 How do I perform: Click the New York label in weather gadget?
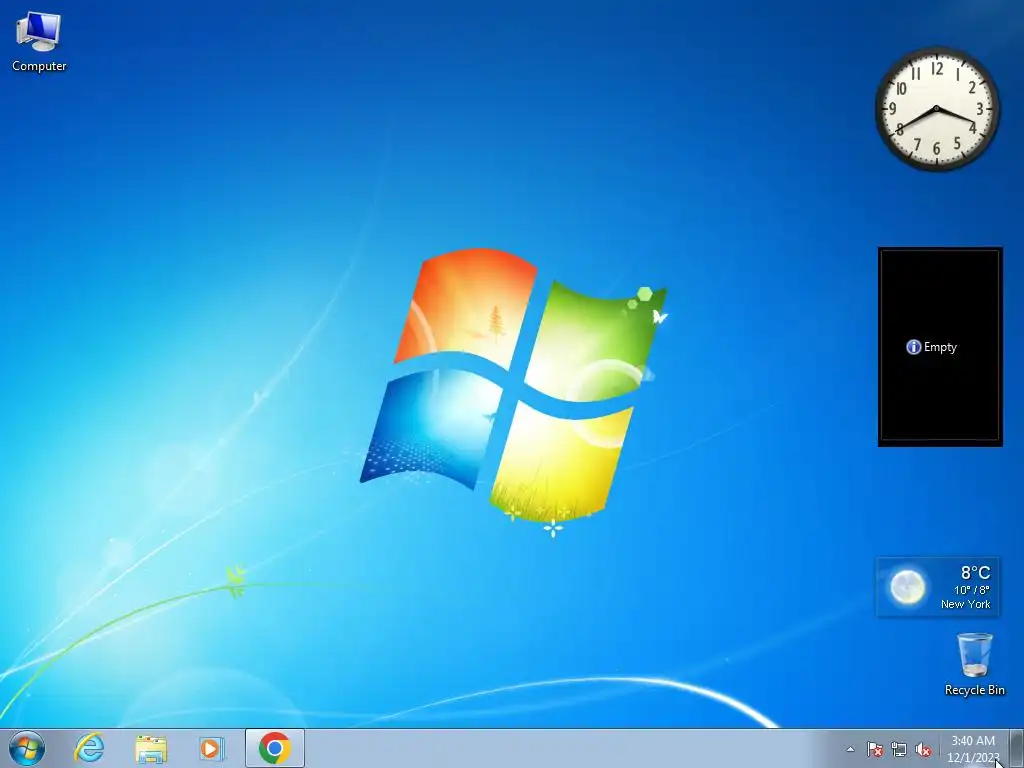coord(965,604)
